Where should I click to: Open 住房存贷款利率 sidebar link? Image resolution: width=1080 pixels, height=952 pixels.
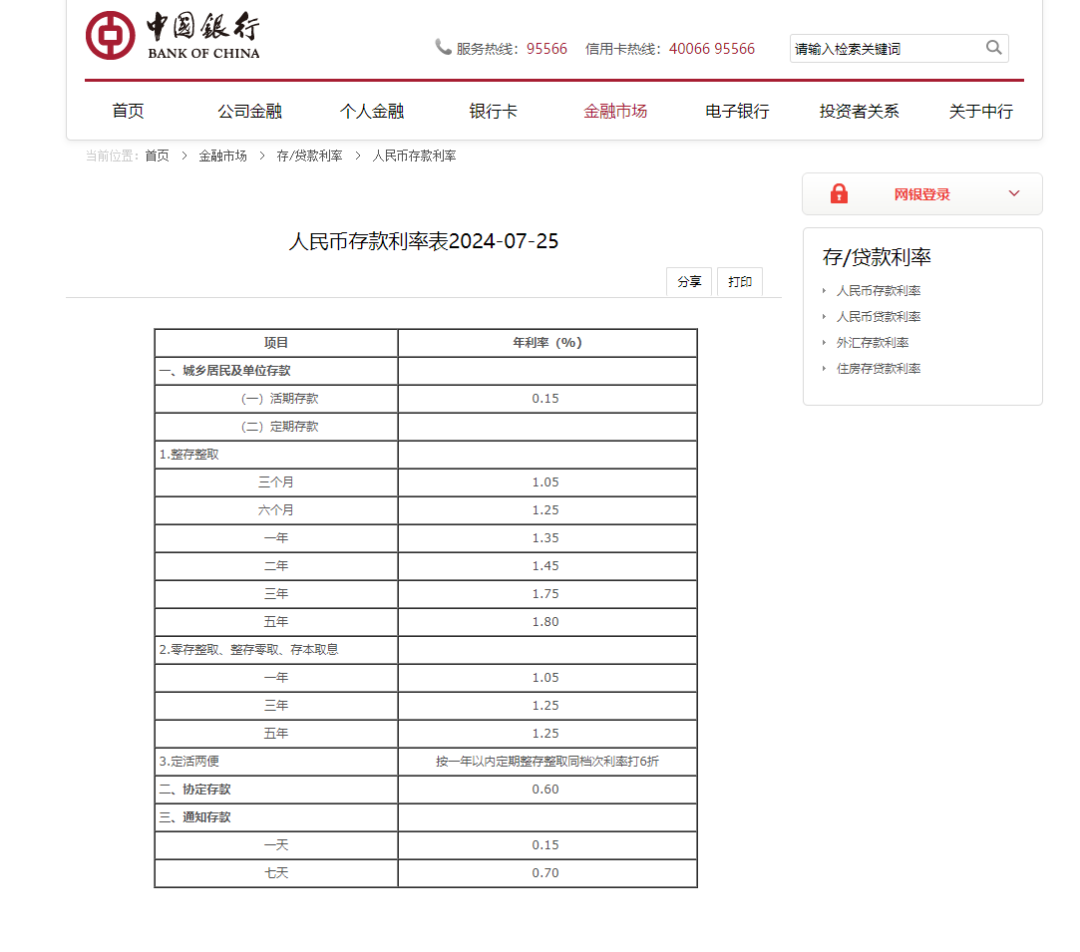pos(878,369)
